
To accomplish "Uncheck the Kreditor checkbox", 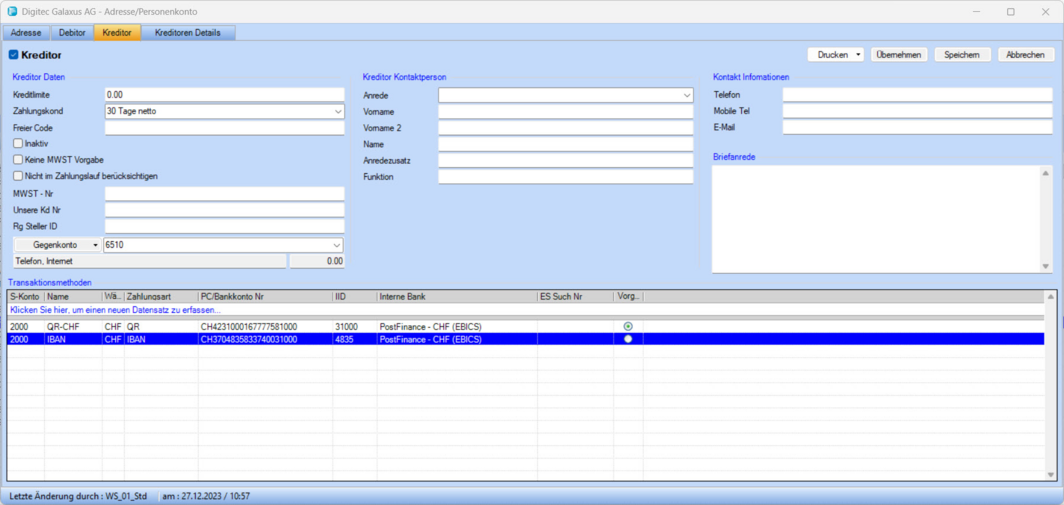I will (14, 55).
